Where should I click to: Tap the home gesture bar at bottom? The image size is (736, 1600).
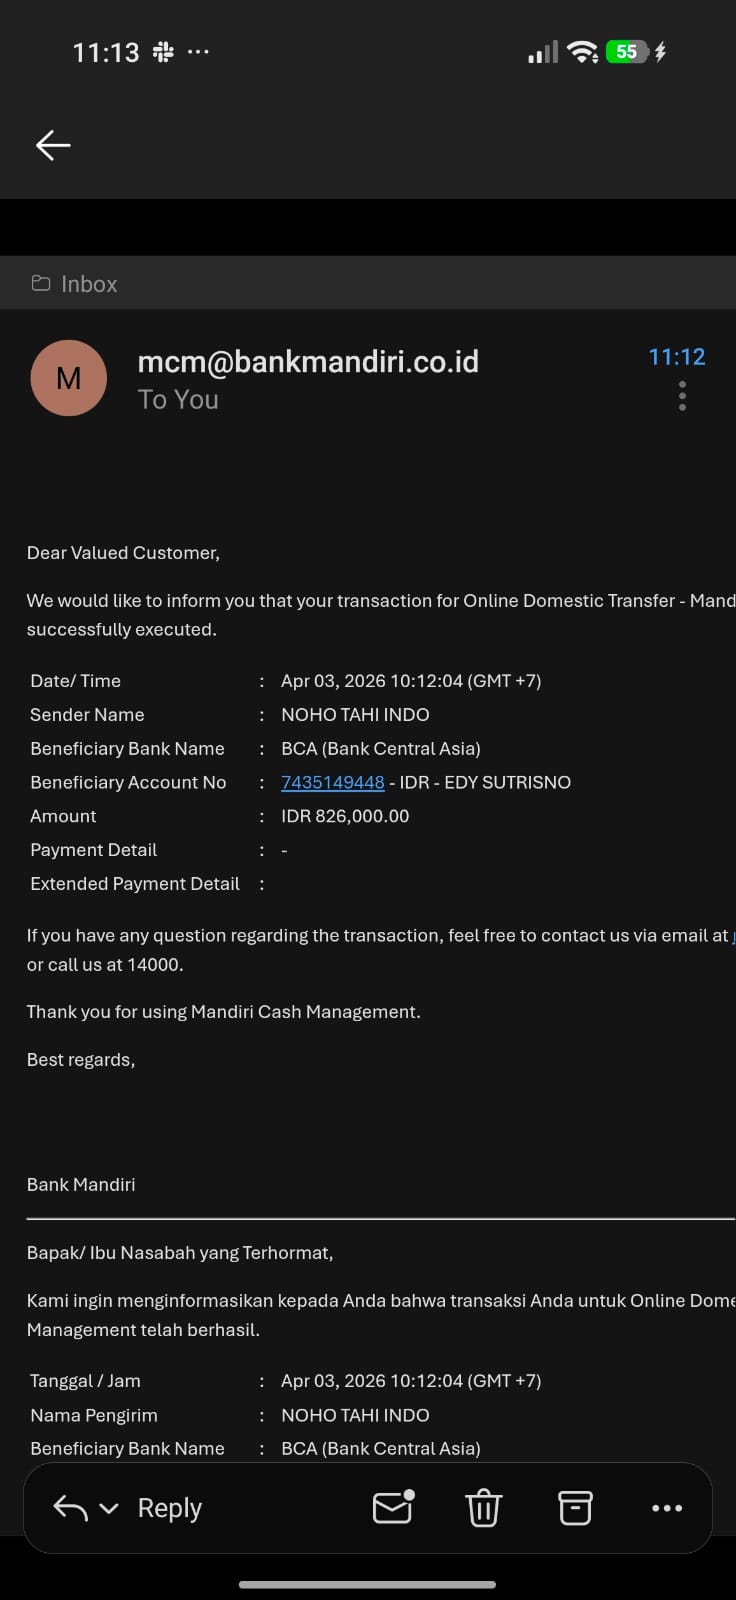pos(368,1584)
